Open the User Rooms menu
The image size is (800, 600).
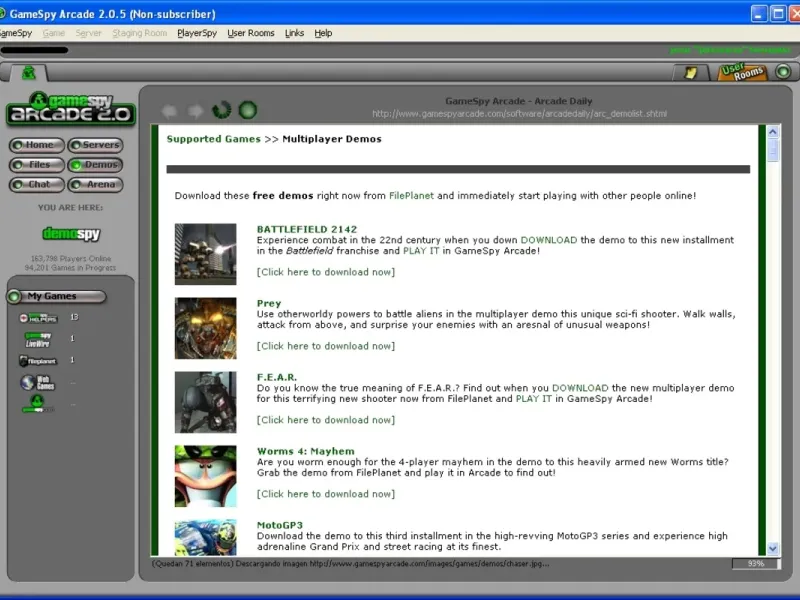click(x=251, y=33)
